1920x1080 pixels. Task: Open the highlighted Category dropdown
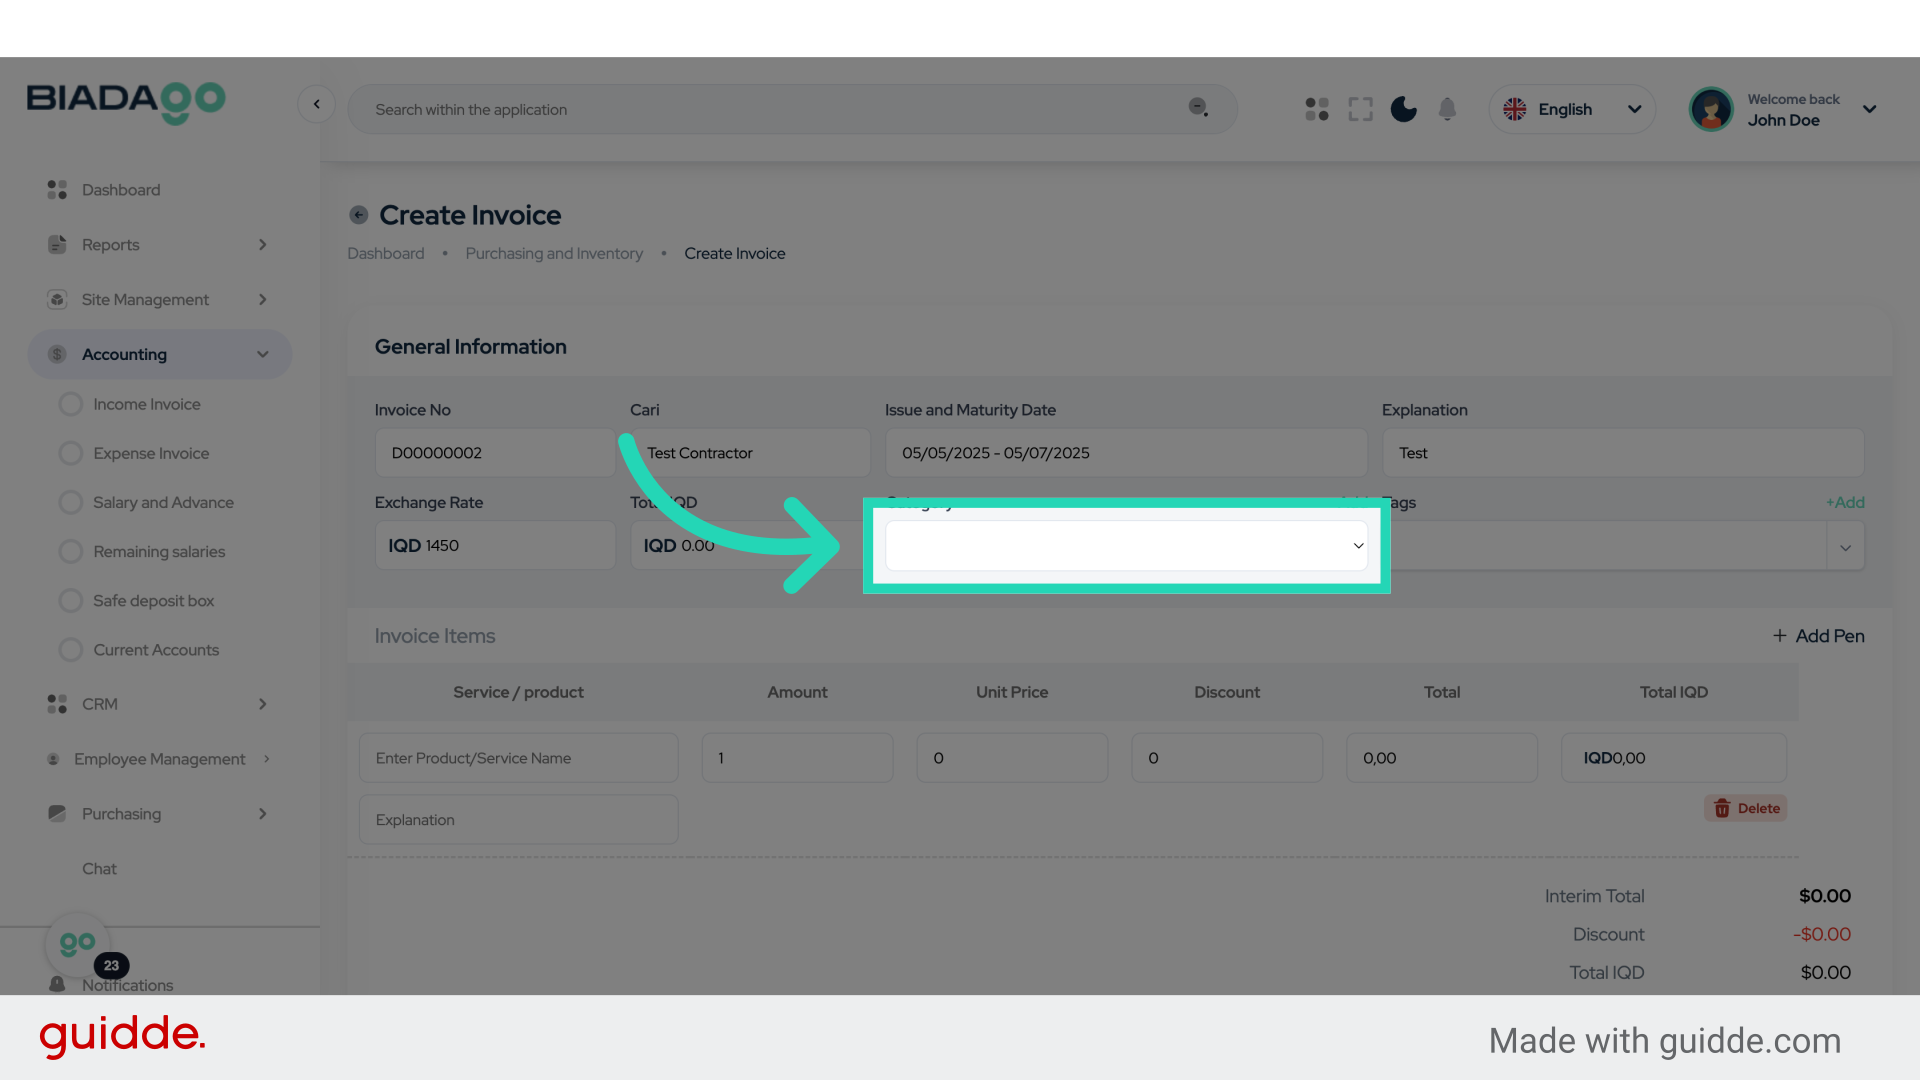[1126, 546]
